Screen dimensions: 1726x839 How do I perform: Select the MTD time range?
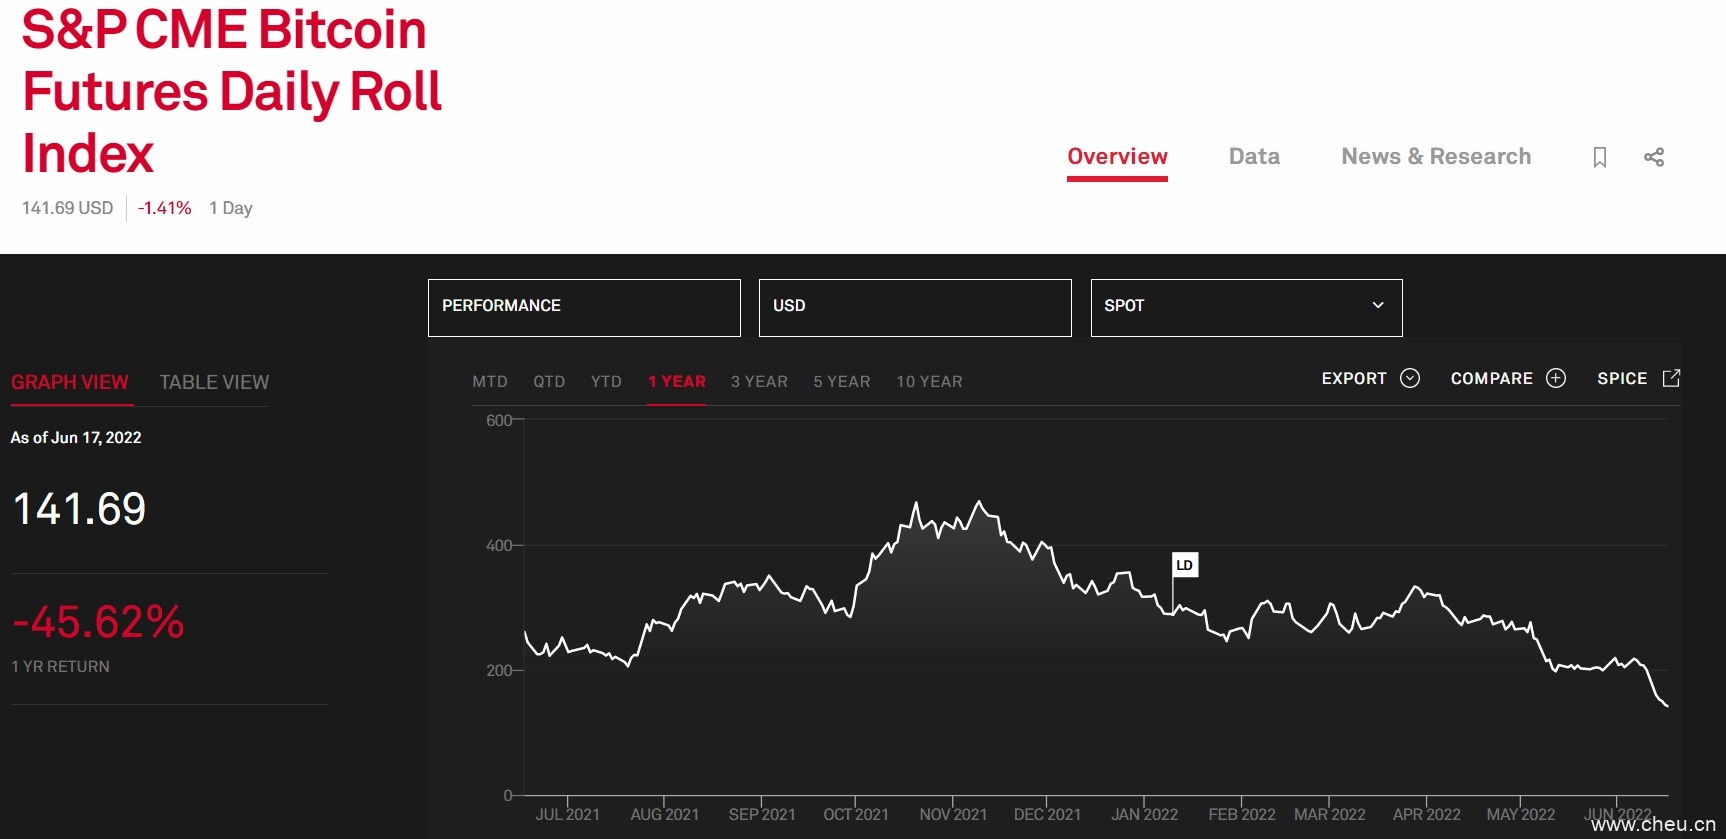pyautogui.click(x=490, y=382)
